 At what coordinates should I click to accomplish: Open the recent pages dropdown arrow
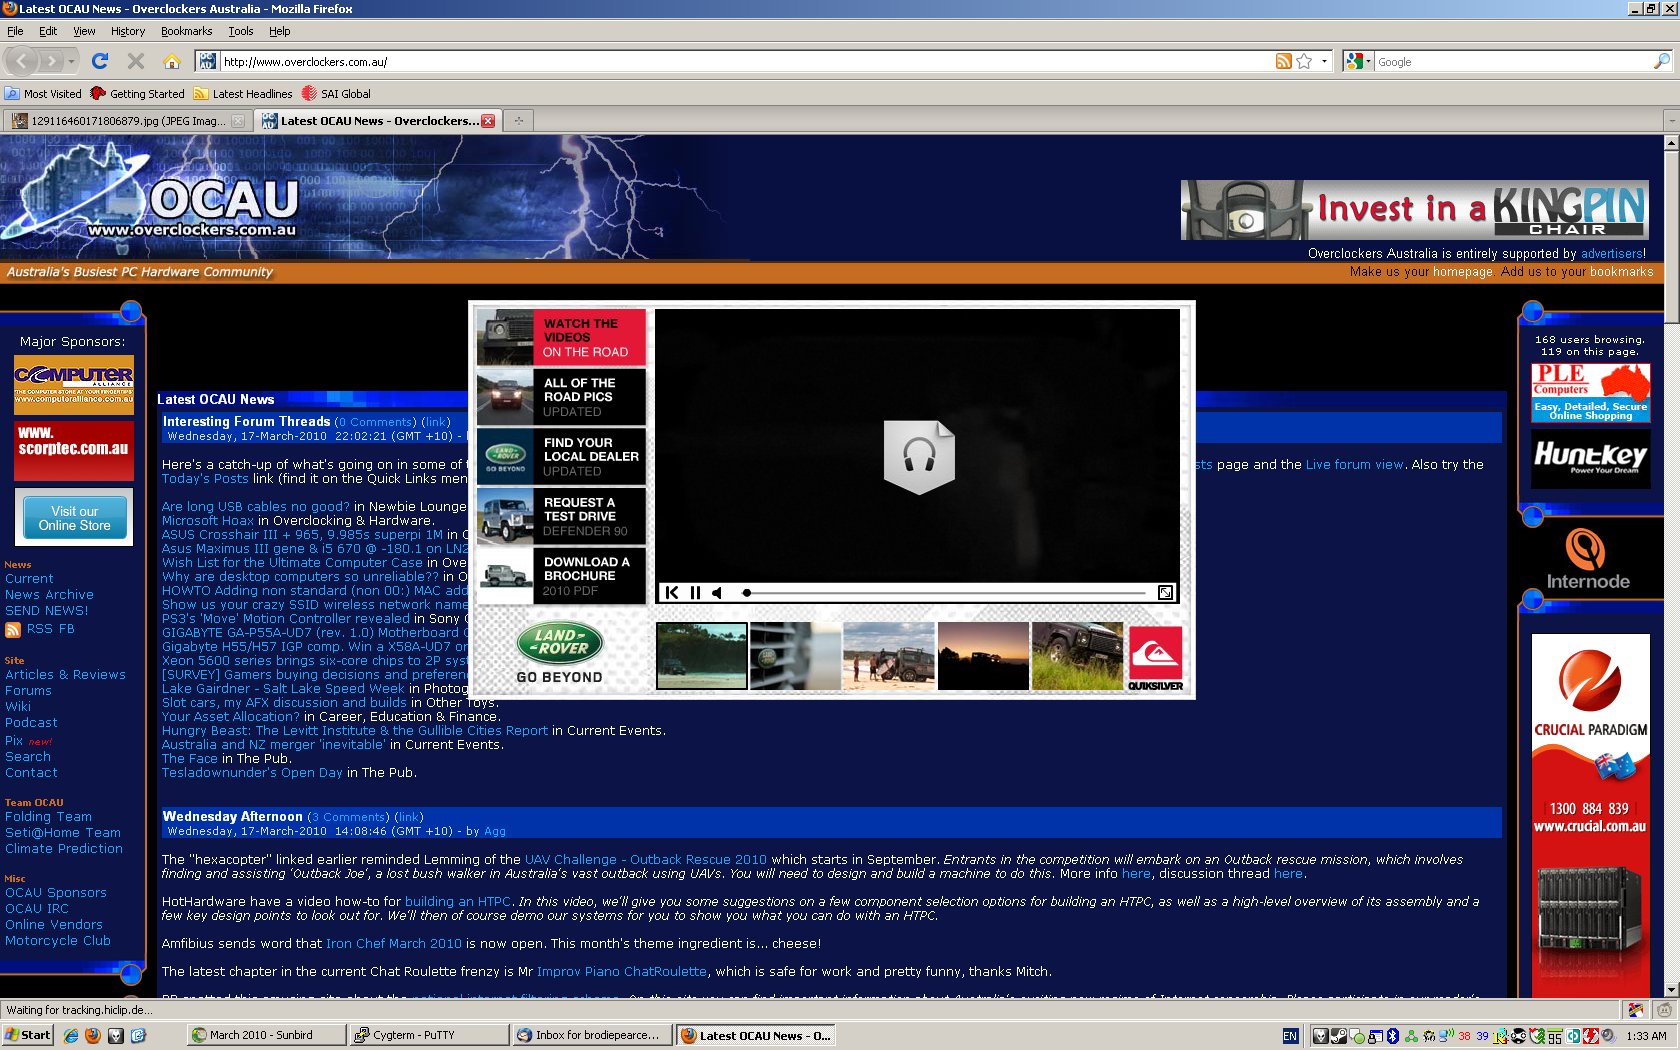71,61
